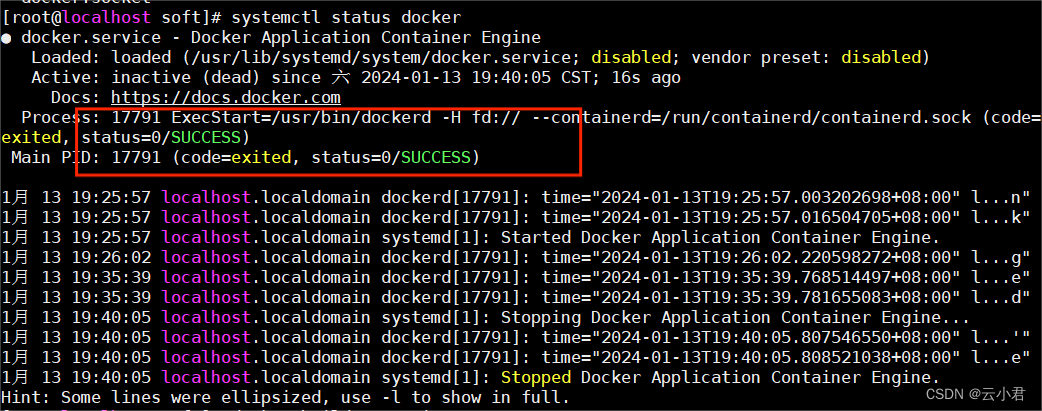The width and height of the screenshot is (1042, 411).
Task: Click the white status dot before docker.service
Action: (6, 38)
